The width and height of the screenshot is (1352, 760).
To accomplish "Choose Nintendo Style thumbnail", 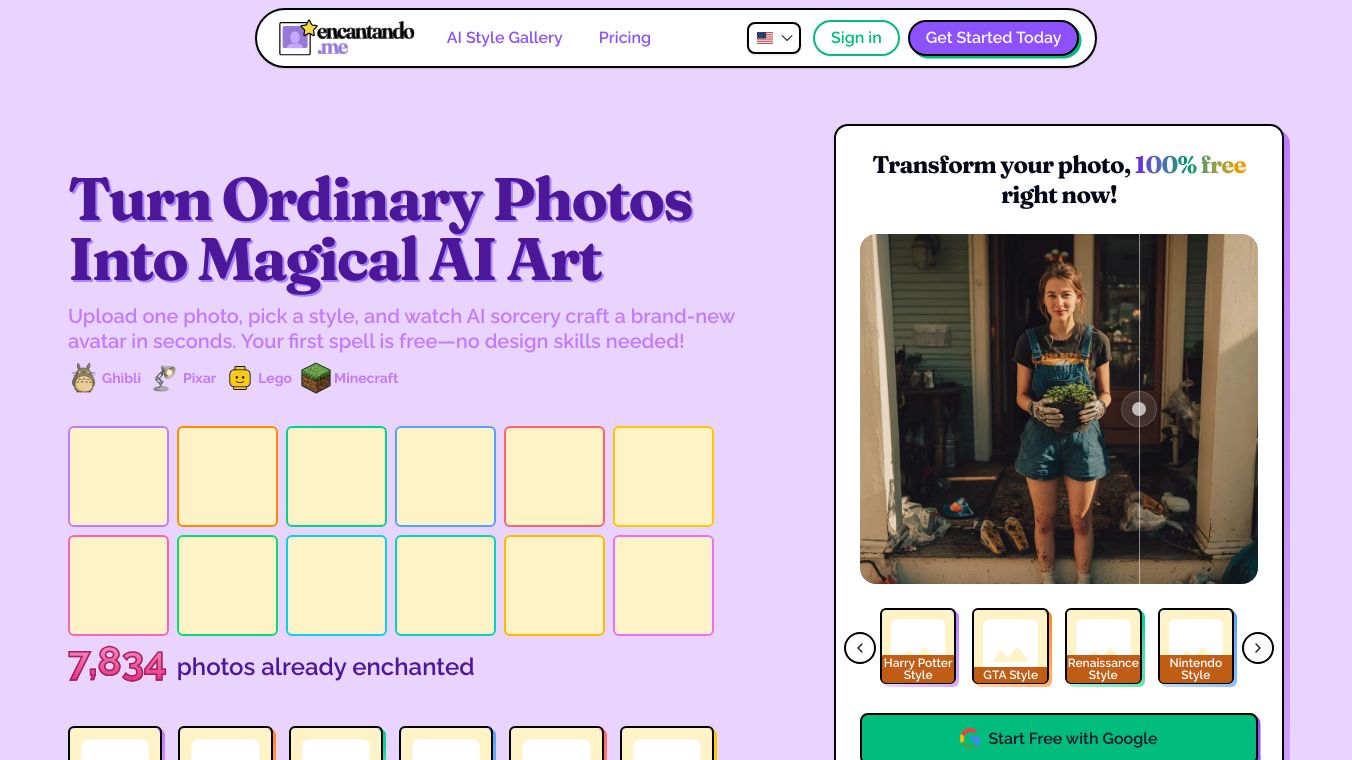I will (x=1196, y=646).
